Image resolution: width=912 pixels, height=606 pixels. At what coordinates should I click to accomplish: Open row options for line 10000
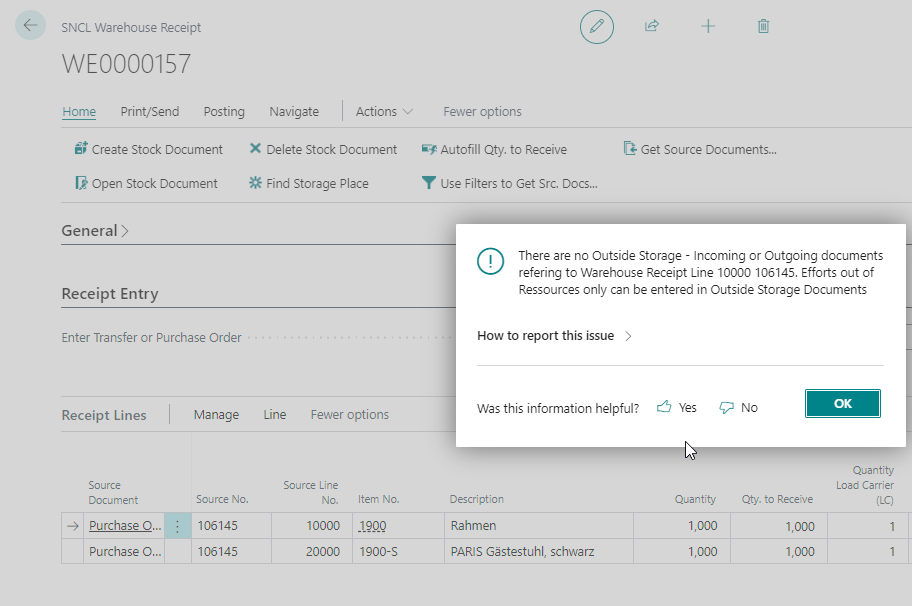pyautogui.click(x=177, y=526)
